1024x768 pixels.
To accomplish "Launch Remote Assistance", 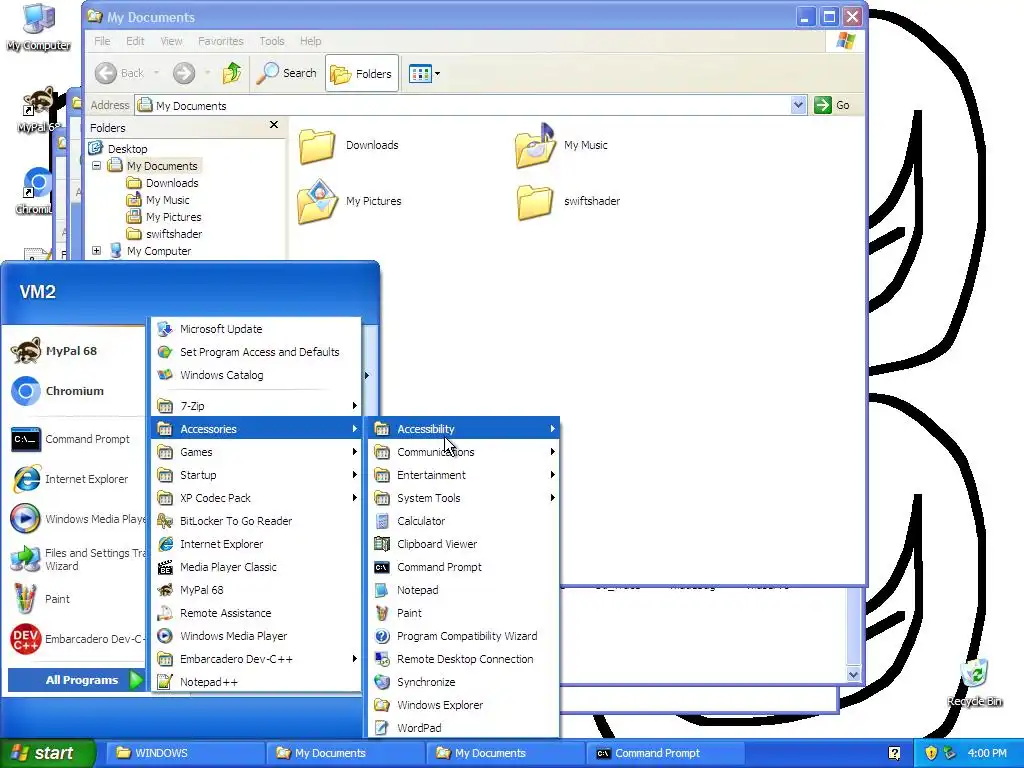I will click(x=256, y=613).
